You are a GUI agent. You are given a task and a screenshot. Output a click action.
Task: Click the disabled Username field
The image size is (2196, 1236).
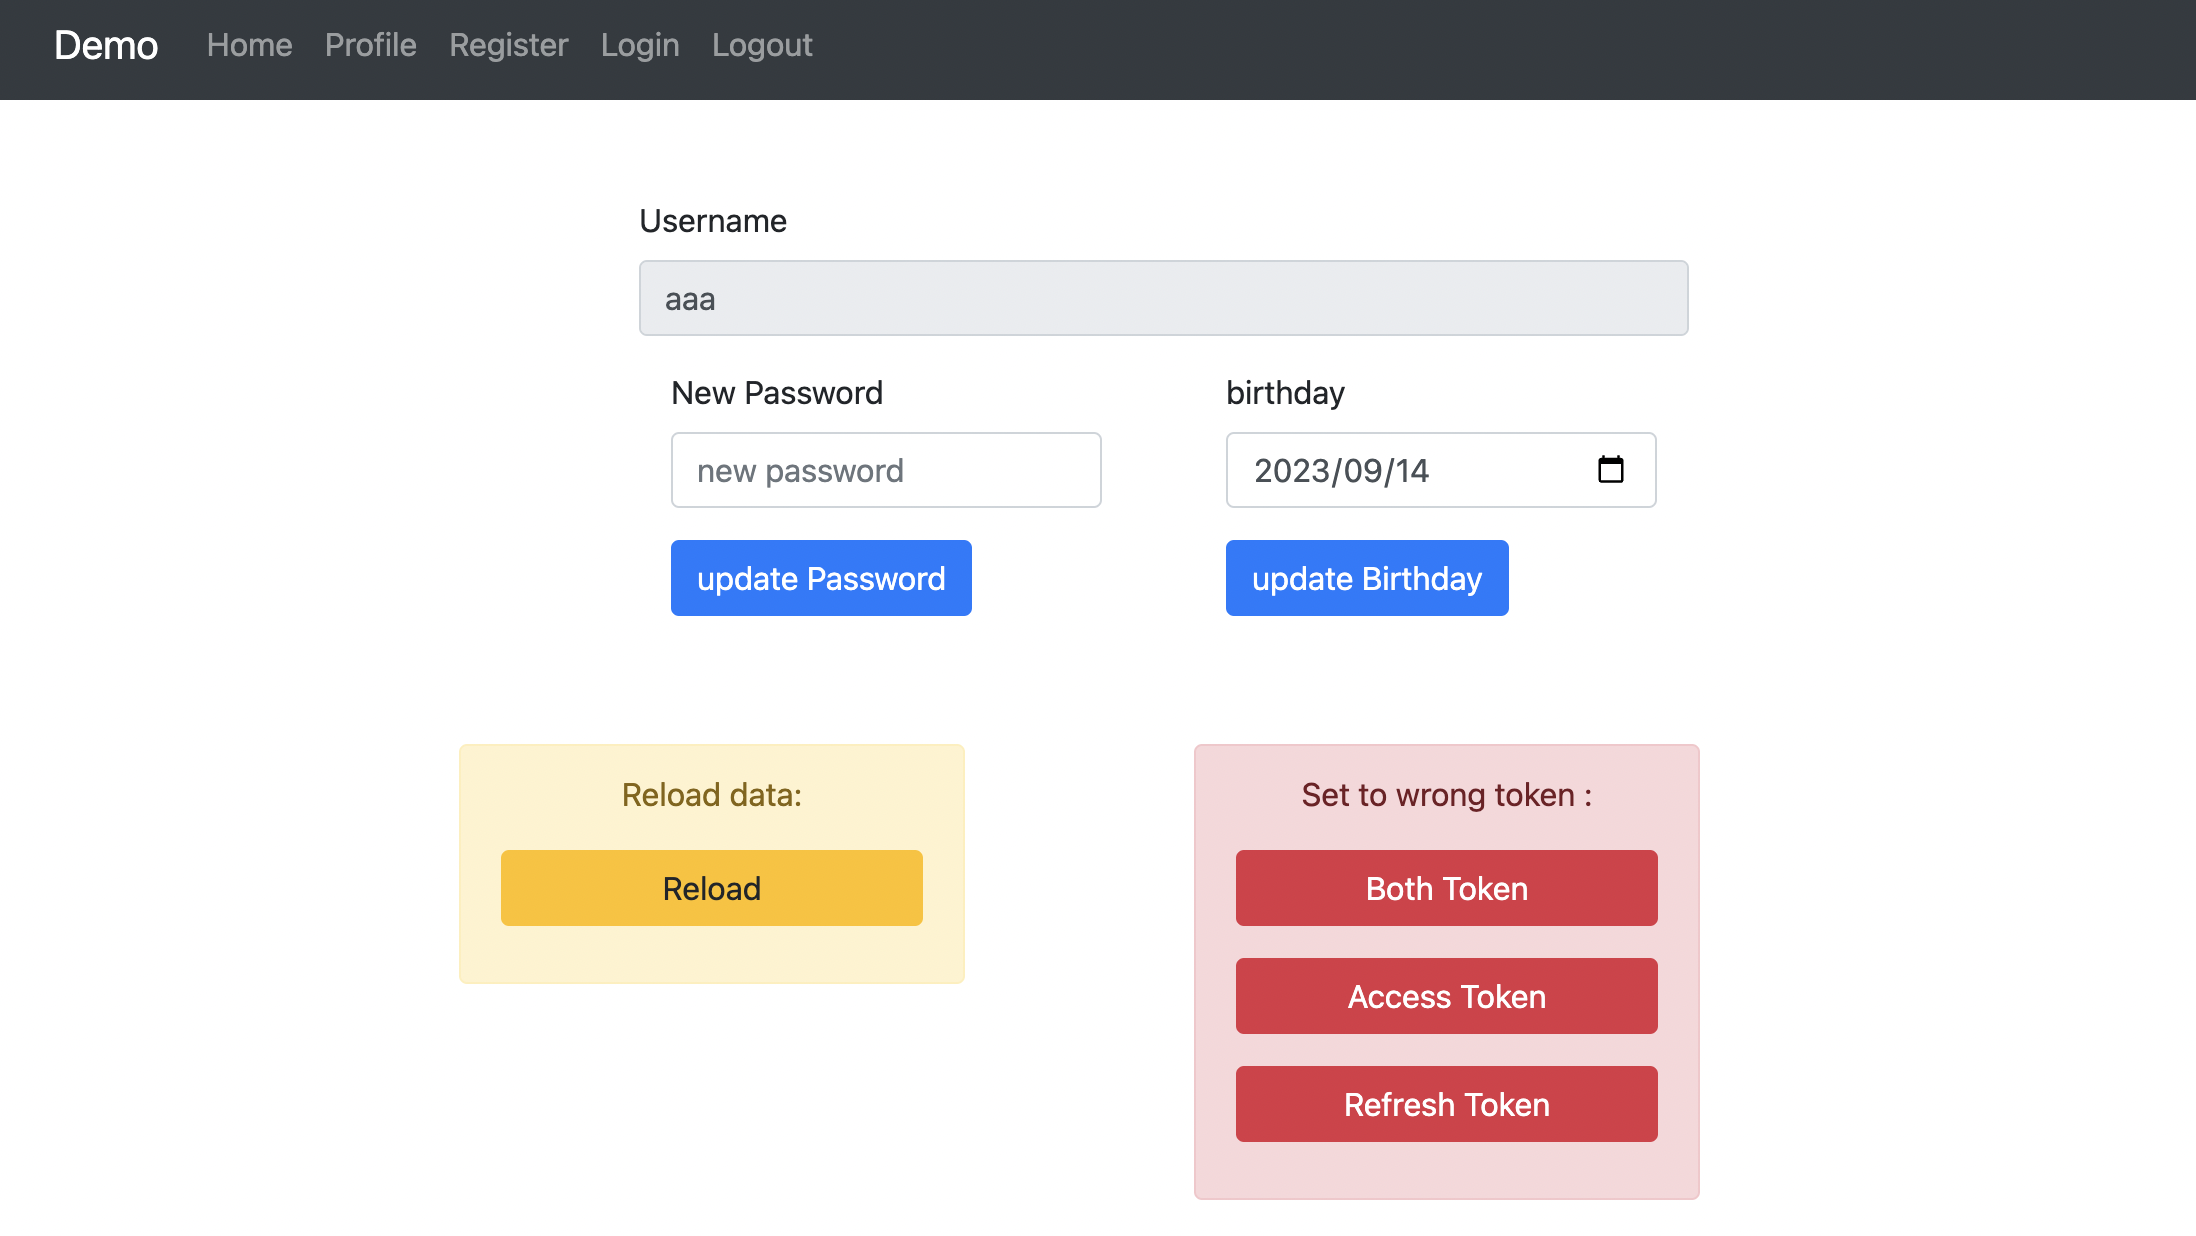[1163, 299]
